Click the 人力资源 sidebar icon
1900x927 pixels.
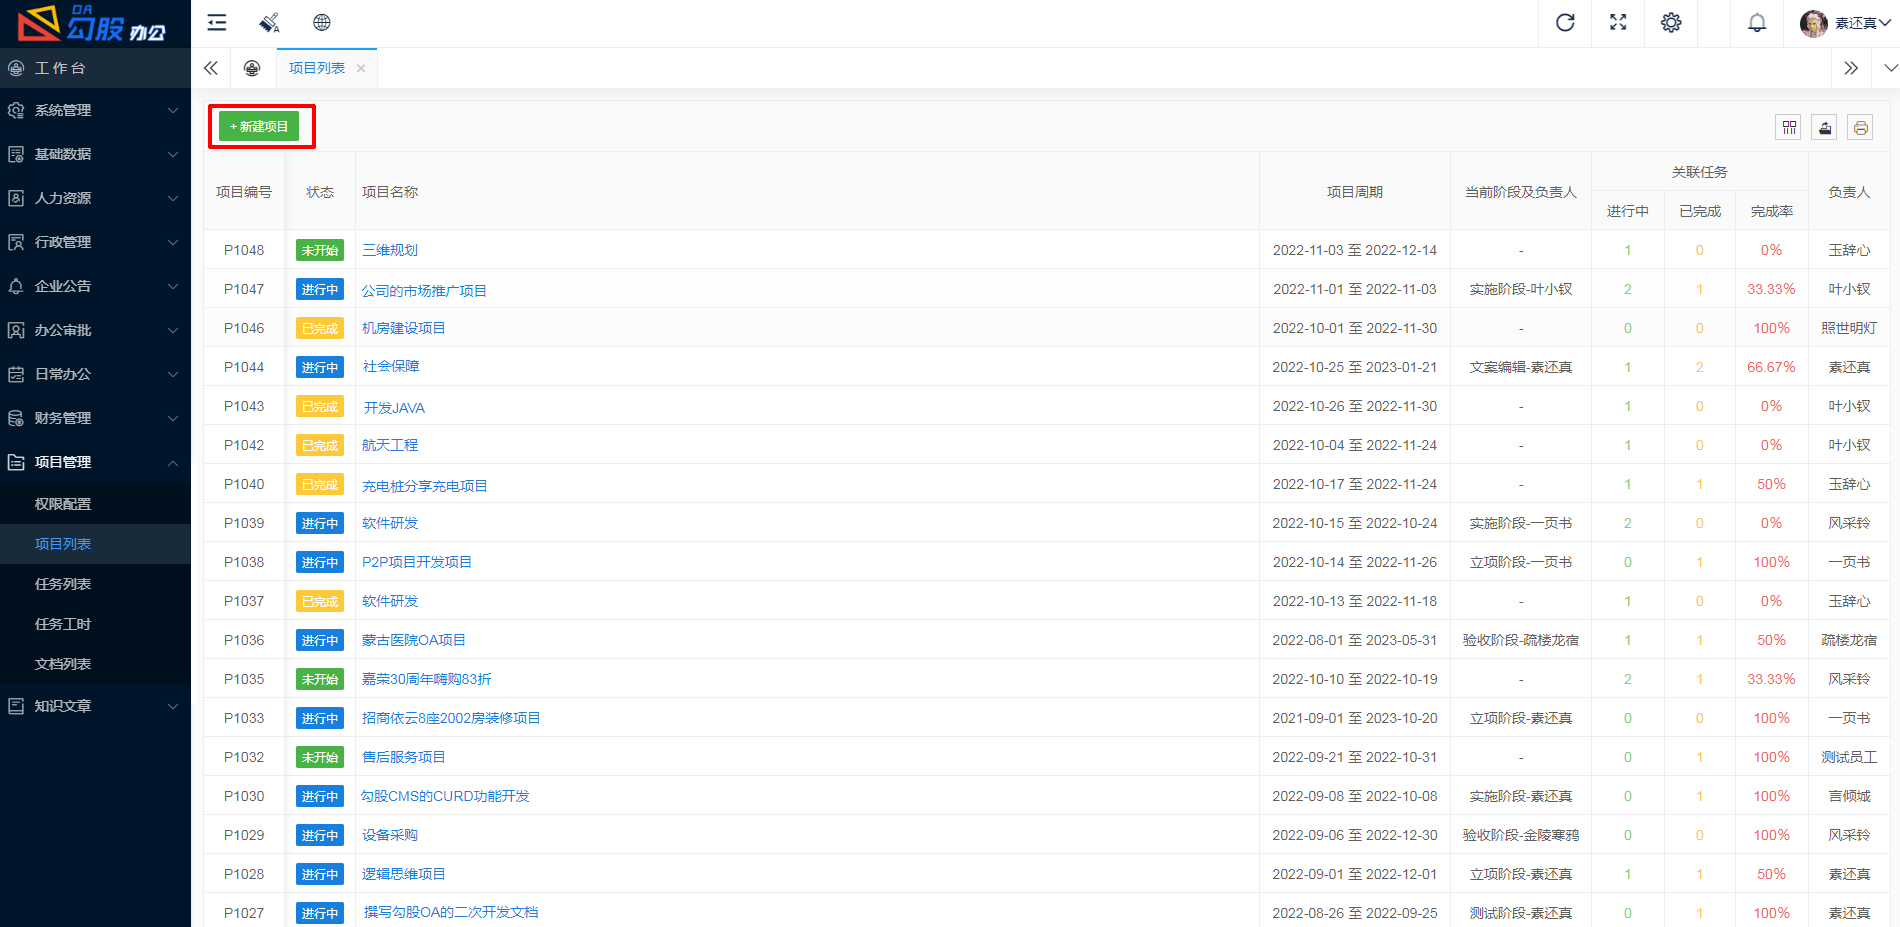coord(16,198)
